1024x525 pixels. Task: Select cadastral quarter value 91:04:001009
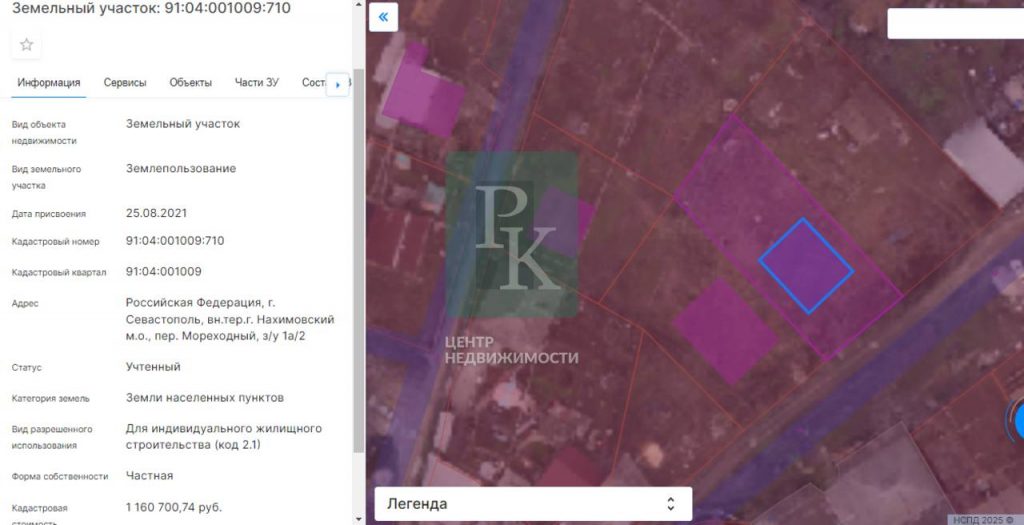coord(164,271)
